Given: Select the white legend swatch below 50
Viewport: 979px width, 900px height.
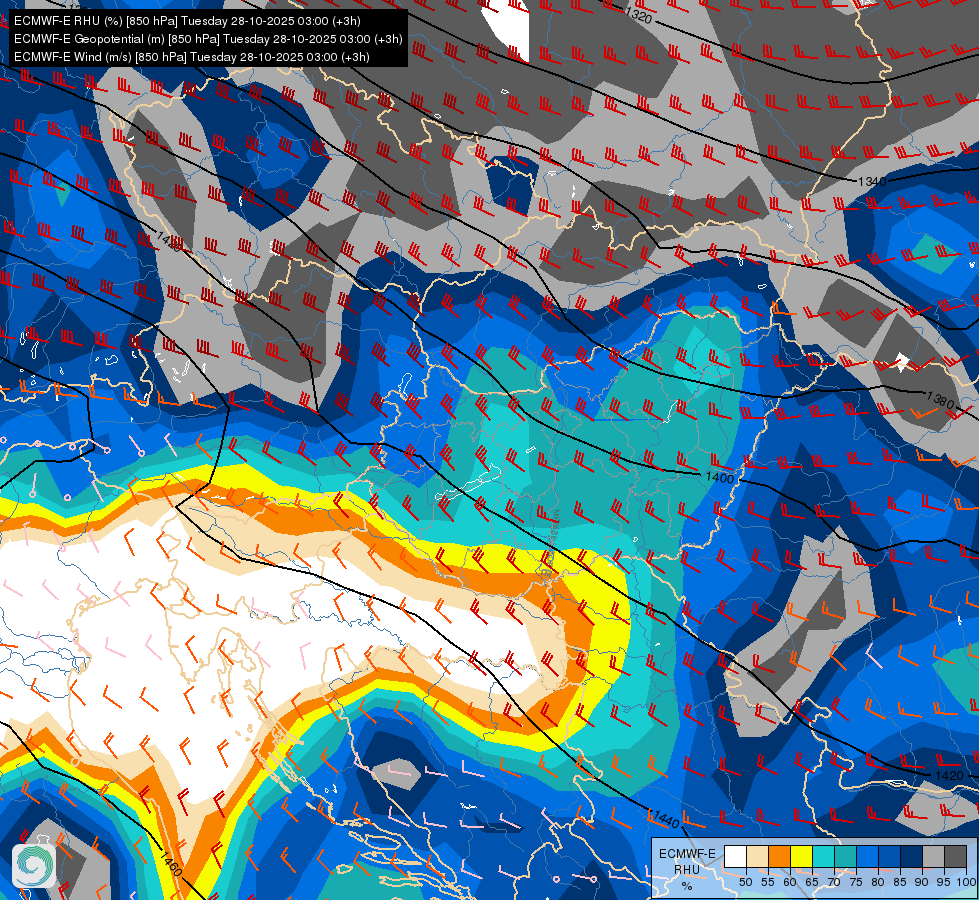Looking at the screenshot, I should pos(735,856).
